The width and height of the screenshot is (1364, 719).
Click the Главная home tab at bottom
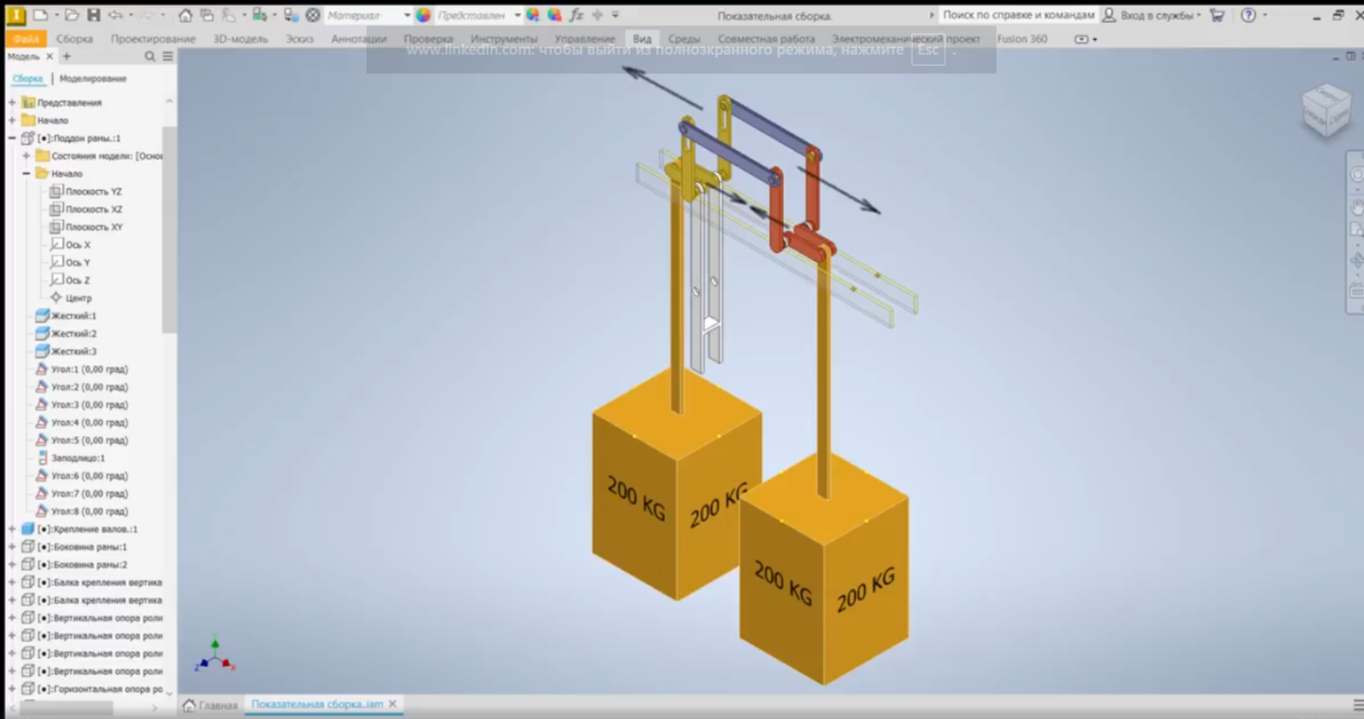pos(211,705)
